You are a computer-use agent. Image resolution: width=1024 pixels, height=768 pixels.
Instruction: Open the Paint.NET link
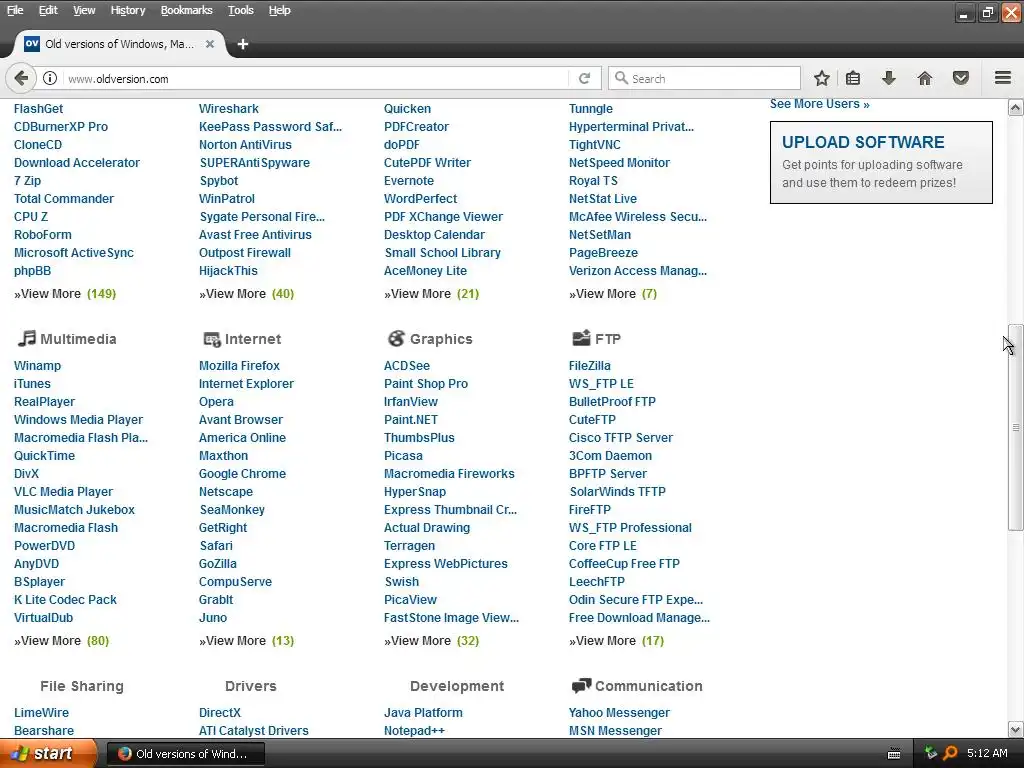411,420
